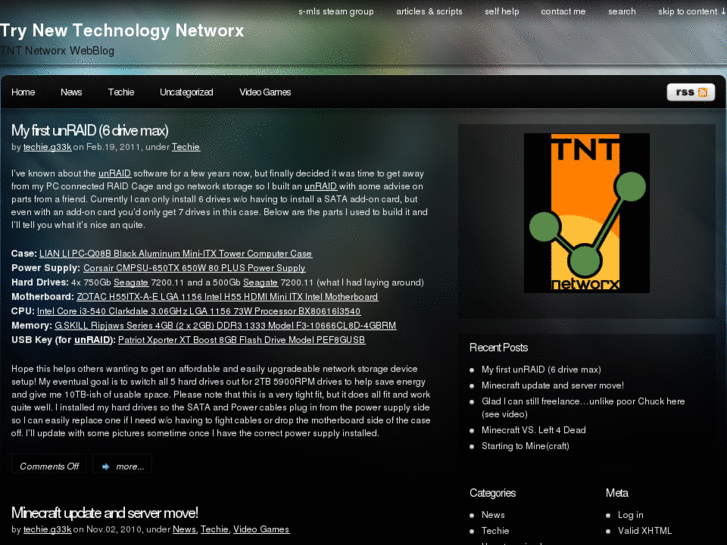Click second Seagate link after 500Gb
The image size is (727, 545).
point(260,283)
